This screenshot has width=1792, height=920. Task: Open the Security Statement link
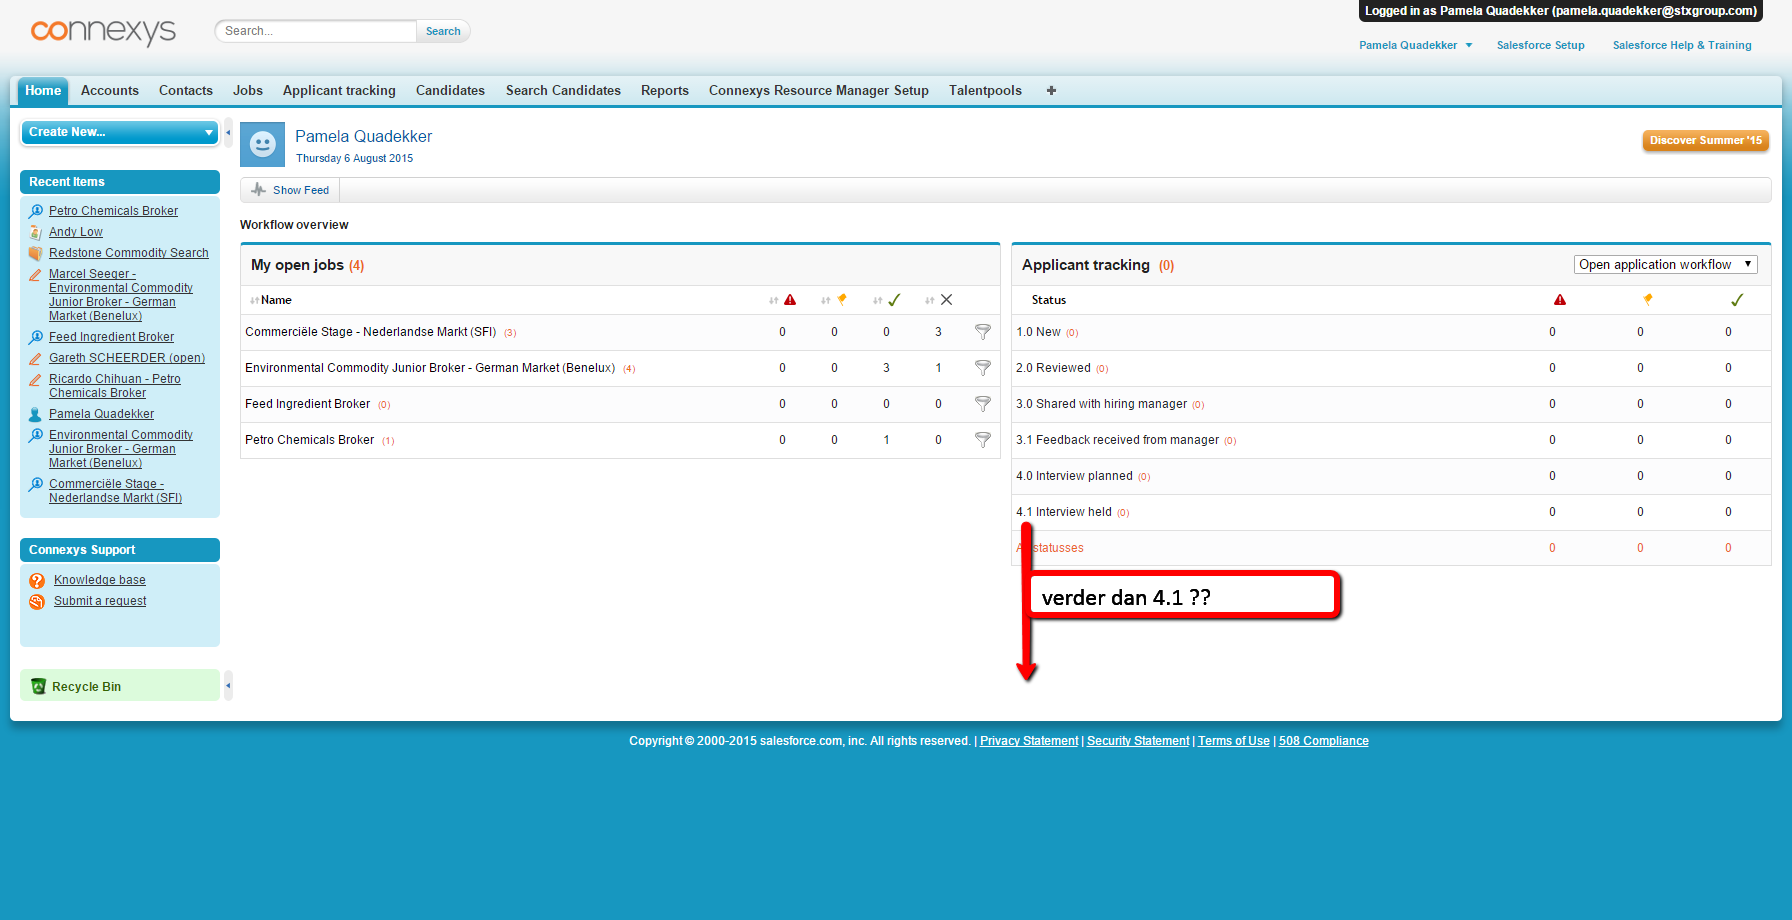[x=1138, y=741]
